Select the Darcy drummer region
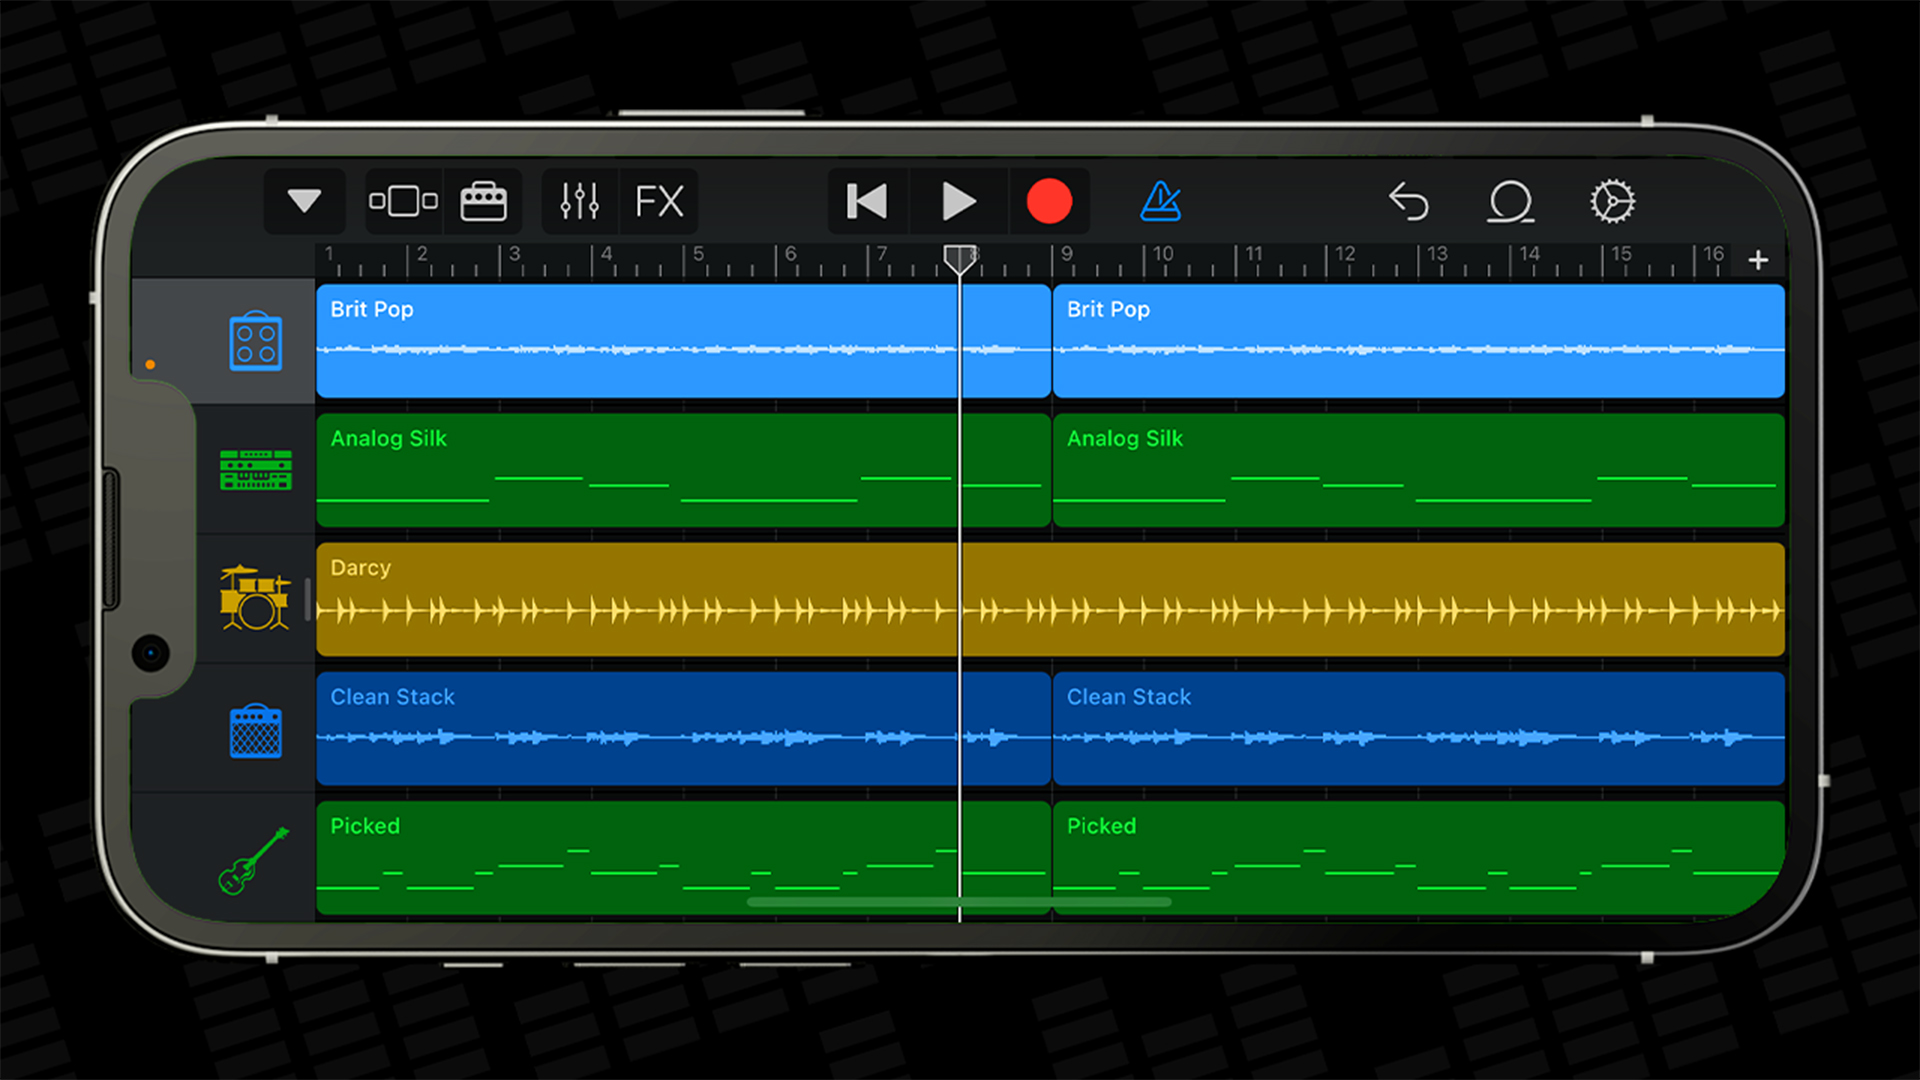The image size is (1920, 1080). coord(1051,599)
